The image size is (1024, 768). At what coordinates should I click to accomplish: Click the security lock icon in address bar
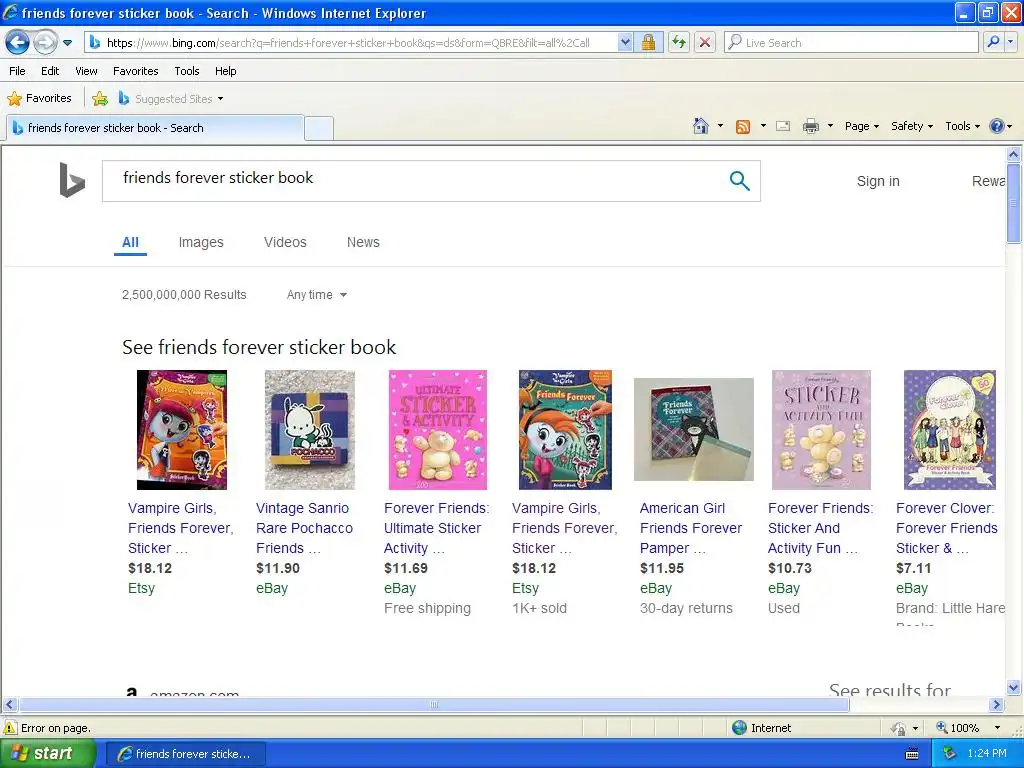(x=648, y=43)
